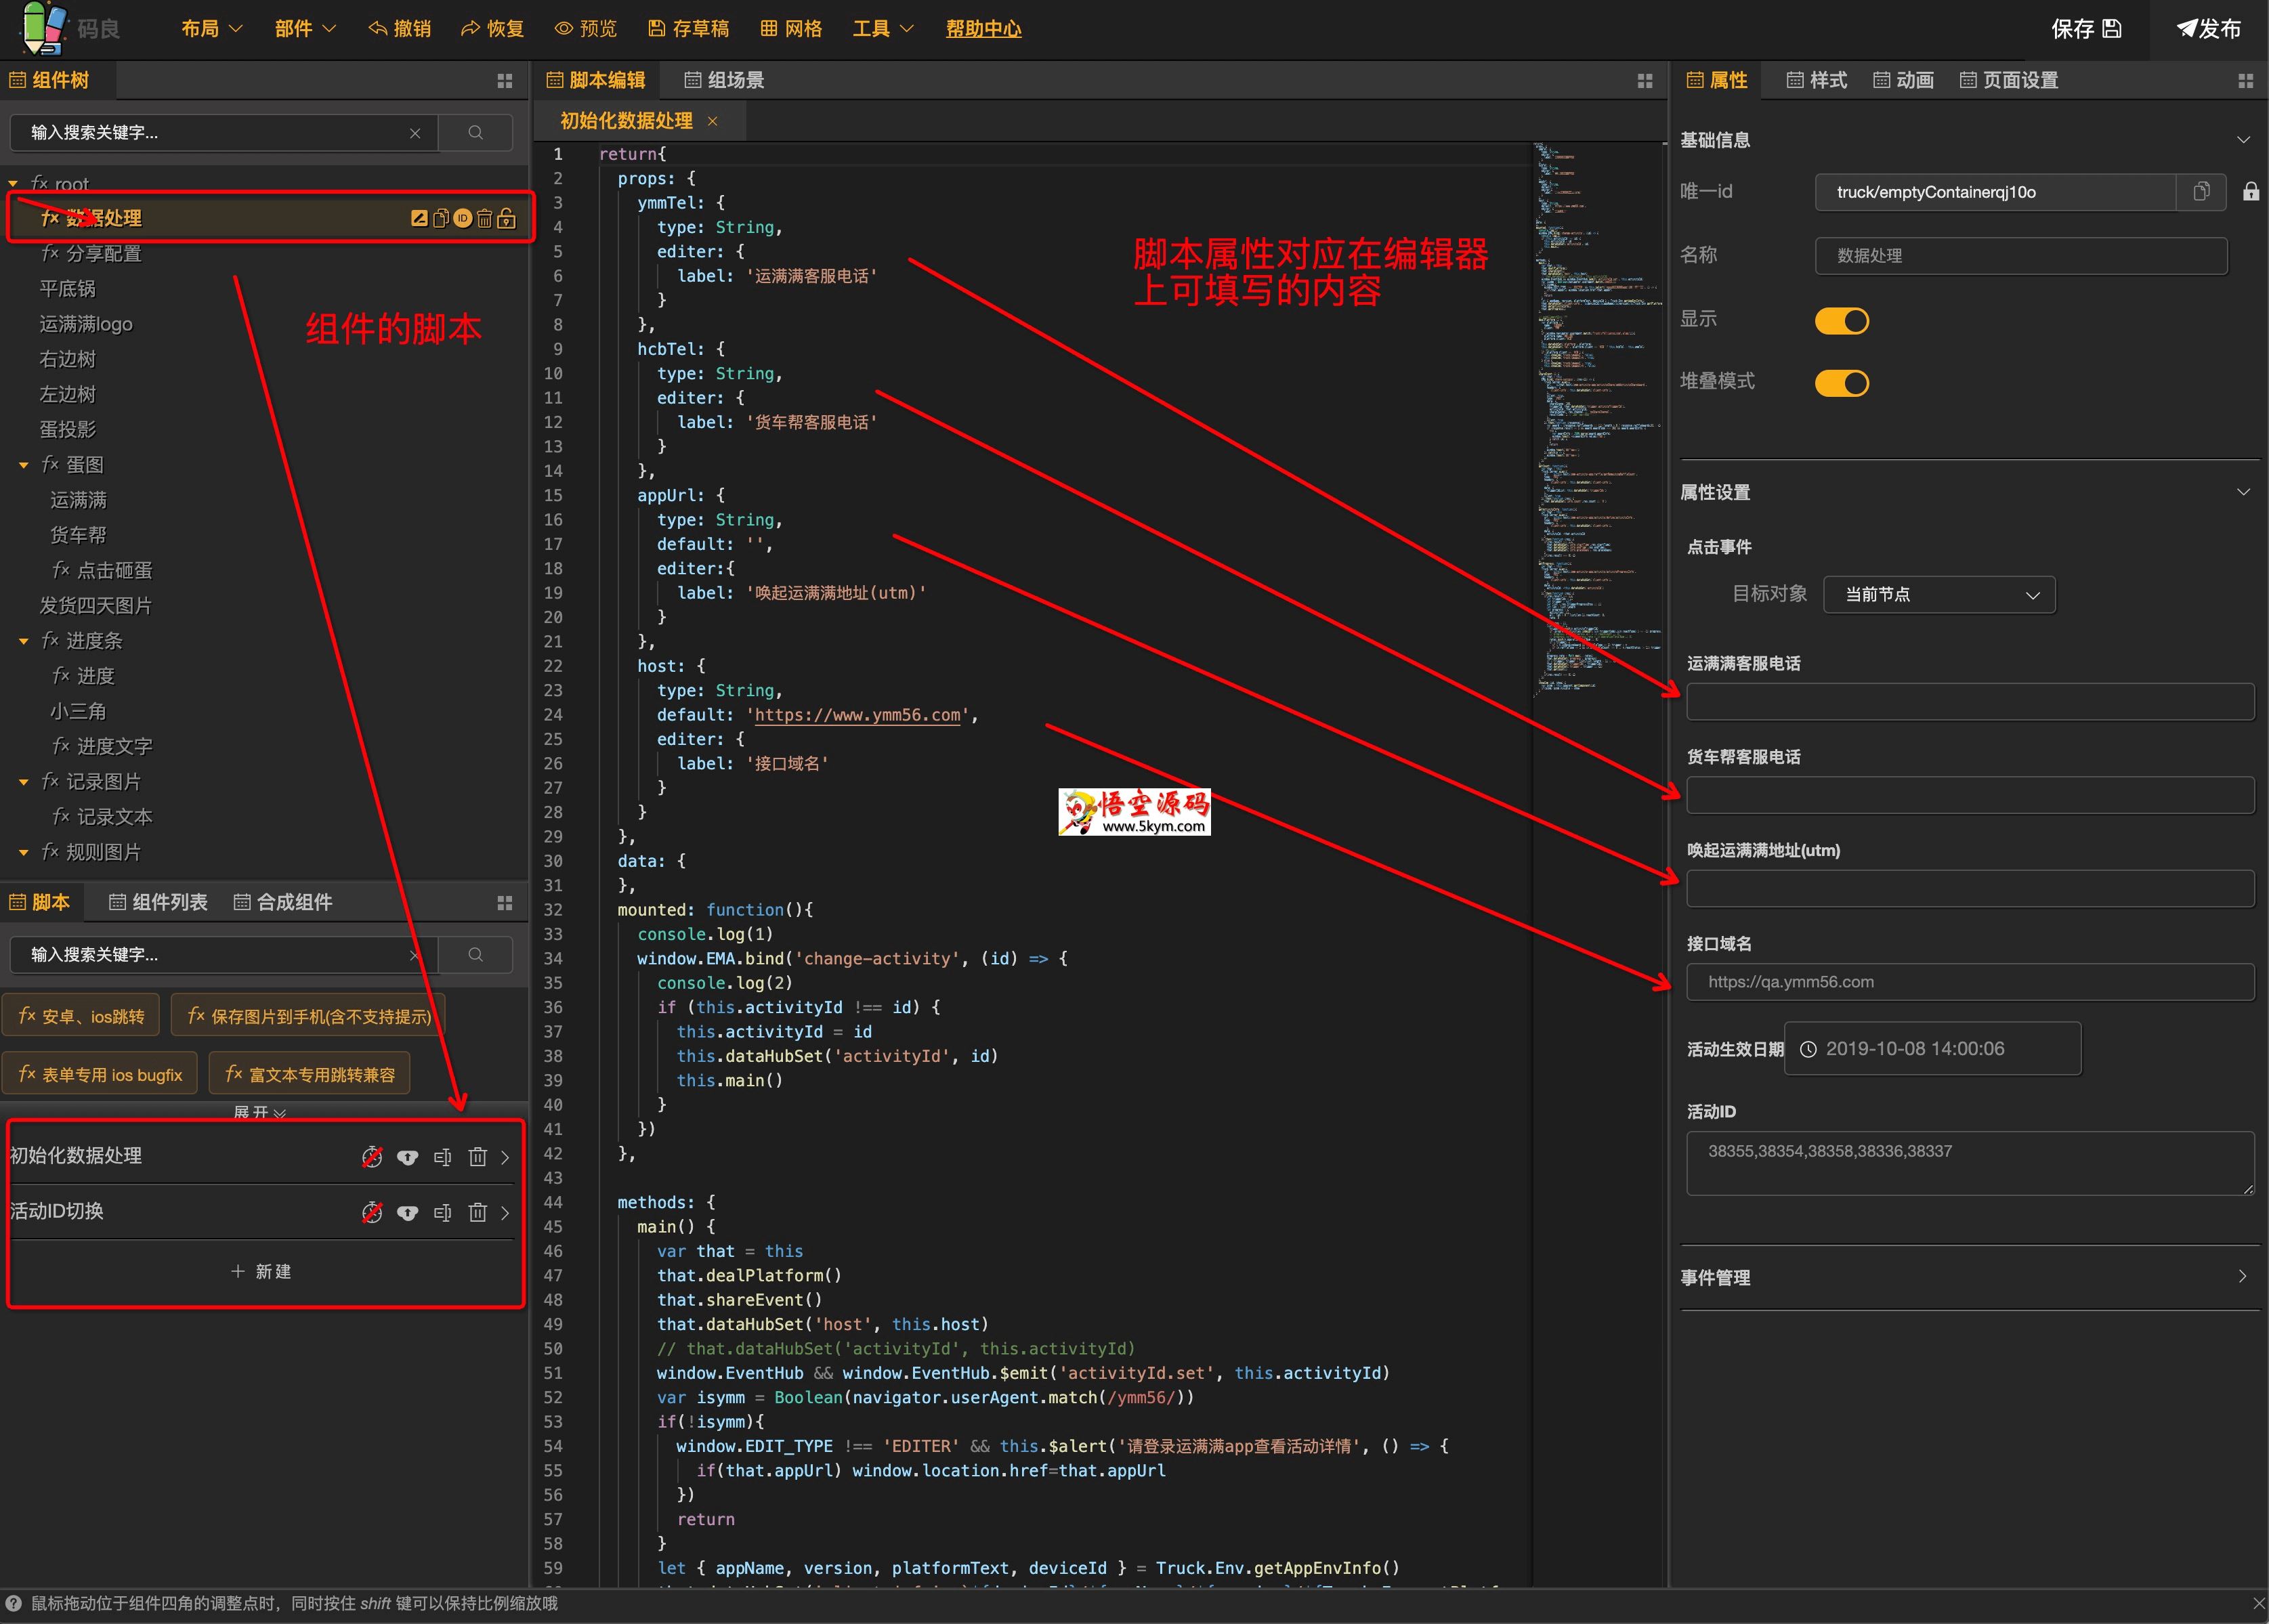The height and width of the screenshot is (1624, 2269).
Task: Click the edit icon on 数据处理 tree row
Action: pos(419,218)
